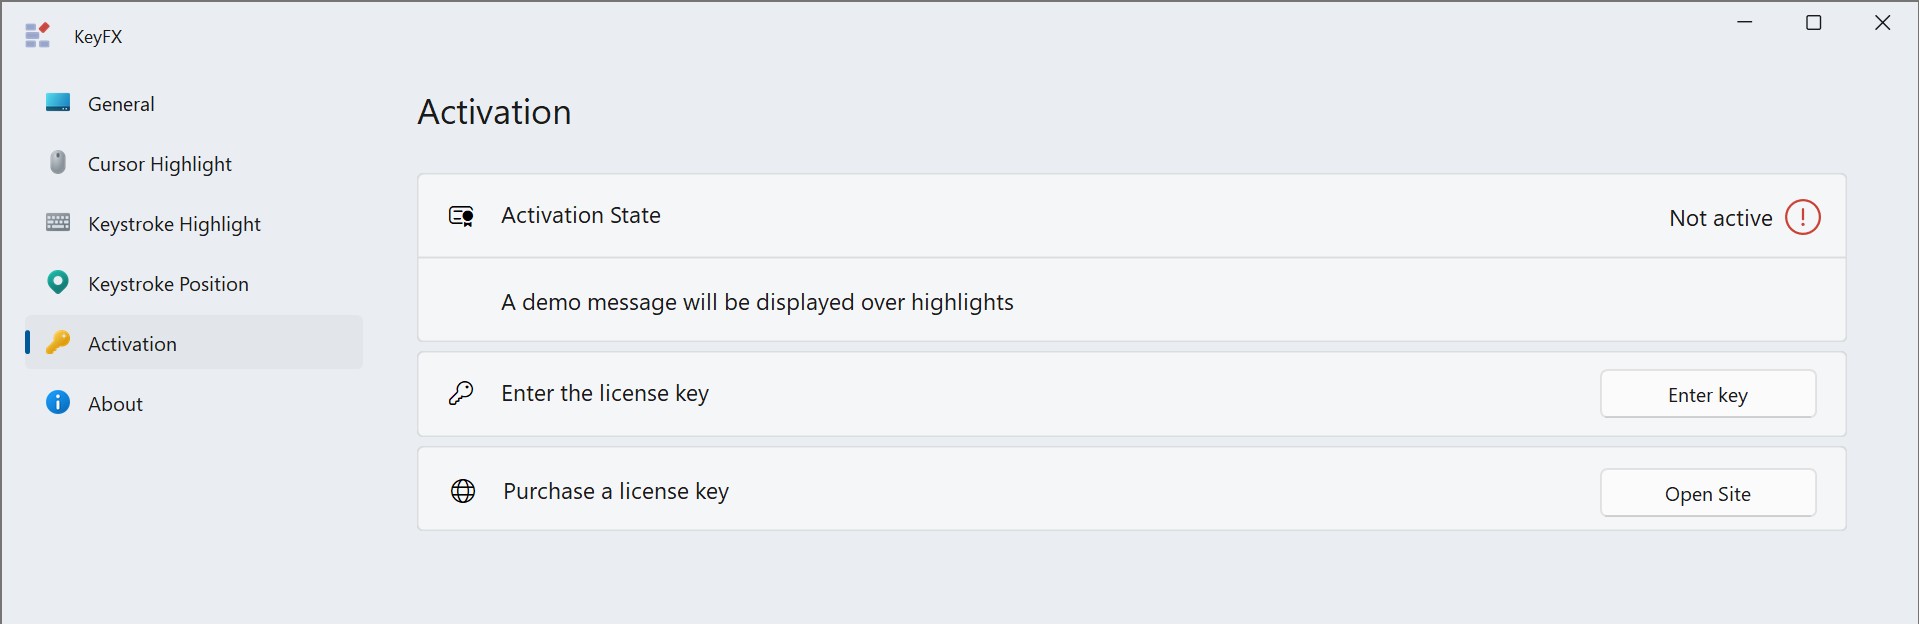Screen dimensions: 1919x624
Task: Click the General monitor icon
Action: click(x=58, y=103)
